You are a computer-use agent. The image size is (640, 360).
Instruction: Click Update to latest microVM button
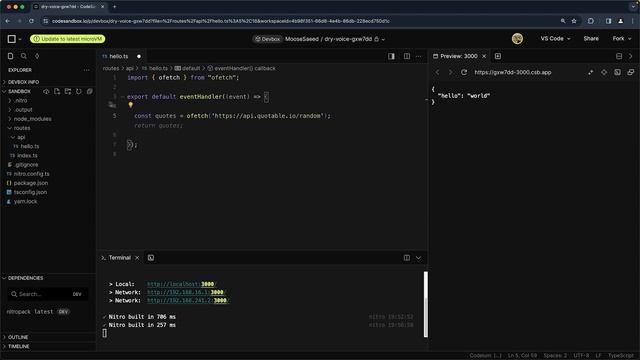point(68,39)
